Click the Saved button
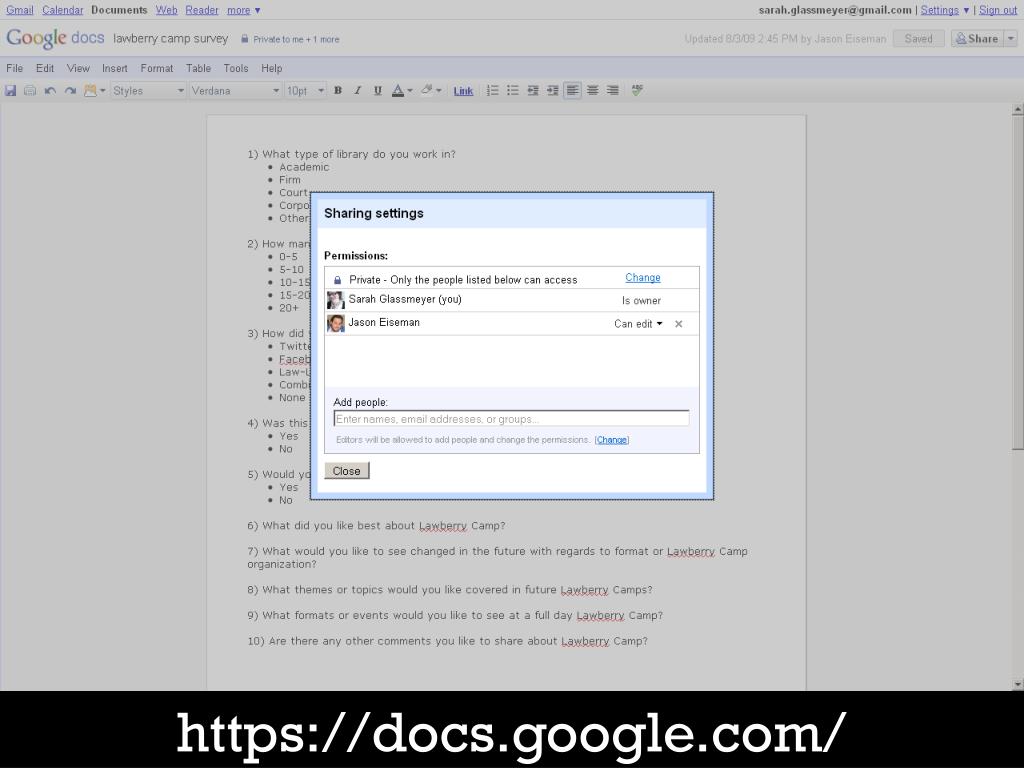 pos(918,39)
